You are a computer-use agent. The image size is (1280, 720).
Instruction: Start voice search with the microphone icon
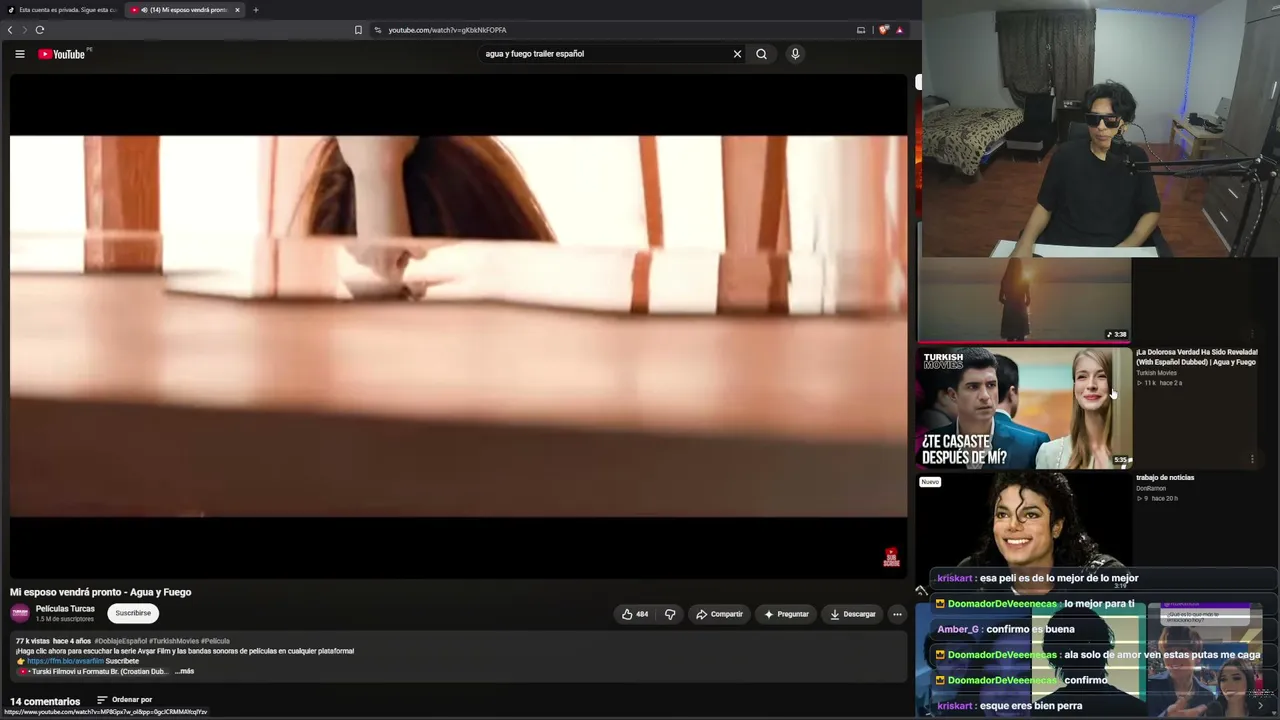click(795, 54)
